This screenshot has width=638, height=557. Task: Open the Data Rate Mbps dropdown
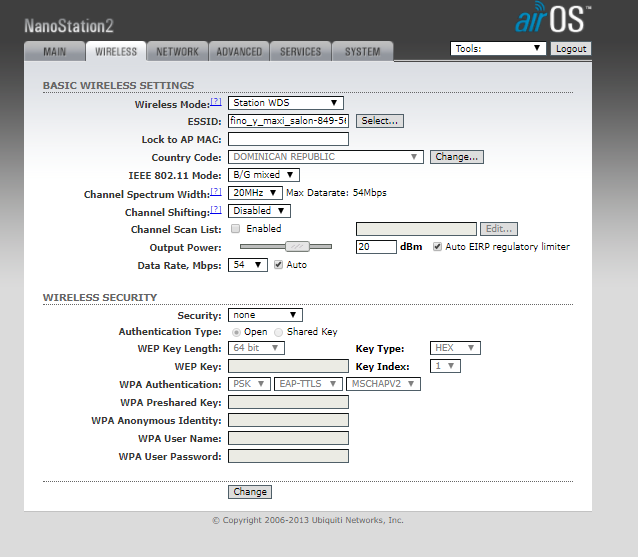247,265
